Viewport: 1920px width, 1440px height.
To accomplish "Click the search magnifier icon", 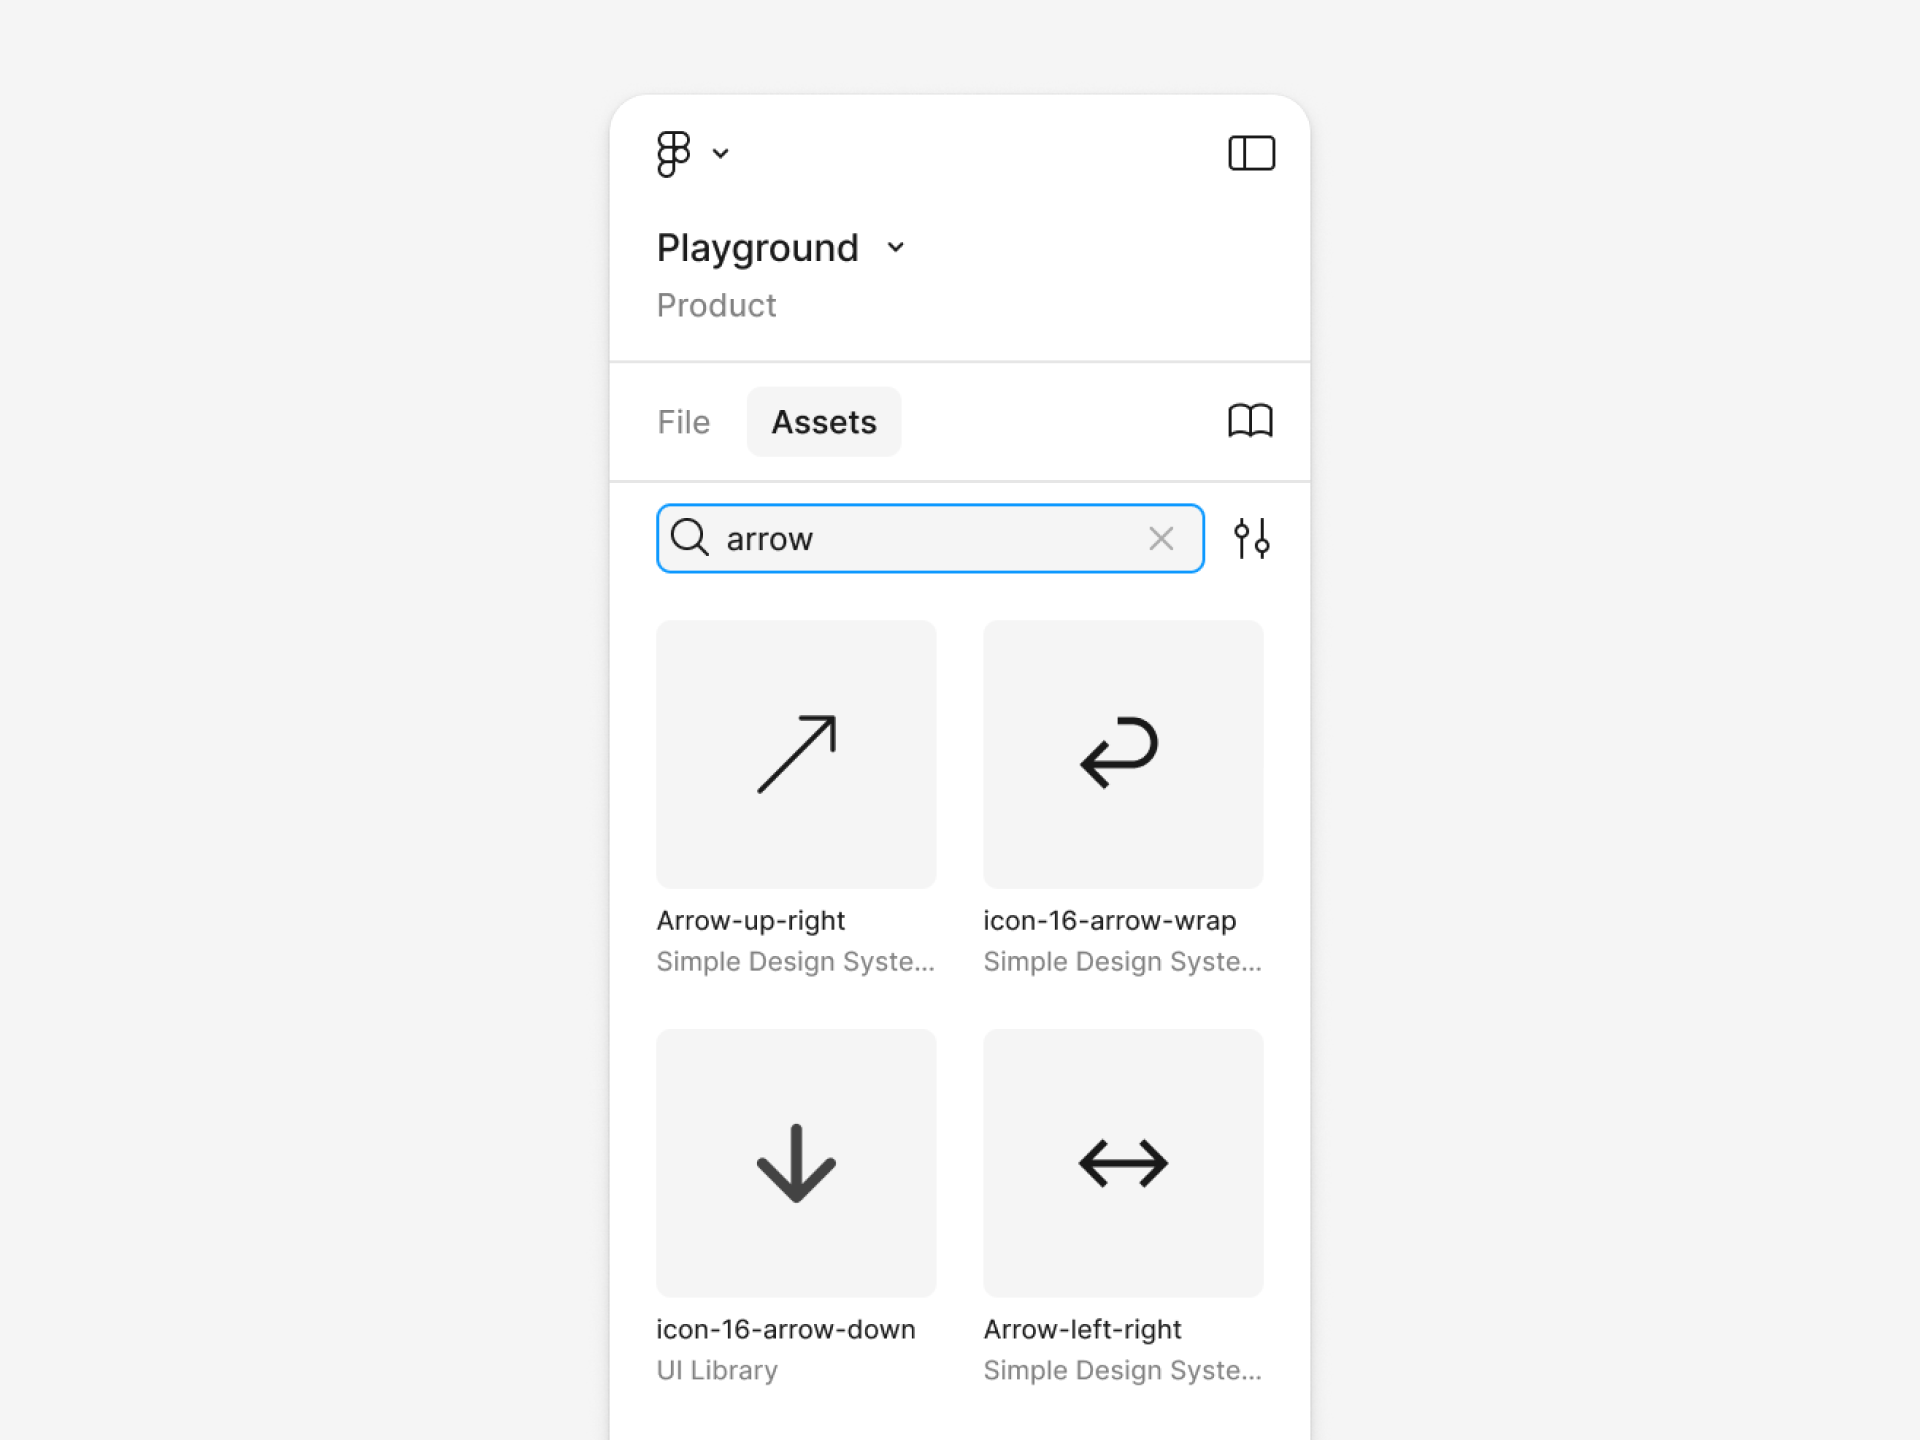I will pos(691,537).
